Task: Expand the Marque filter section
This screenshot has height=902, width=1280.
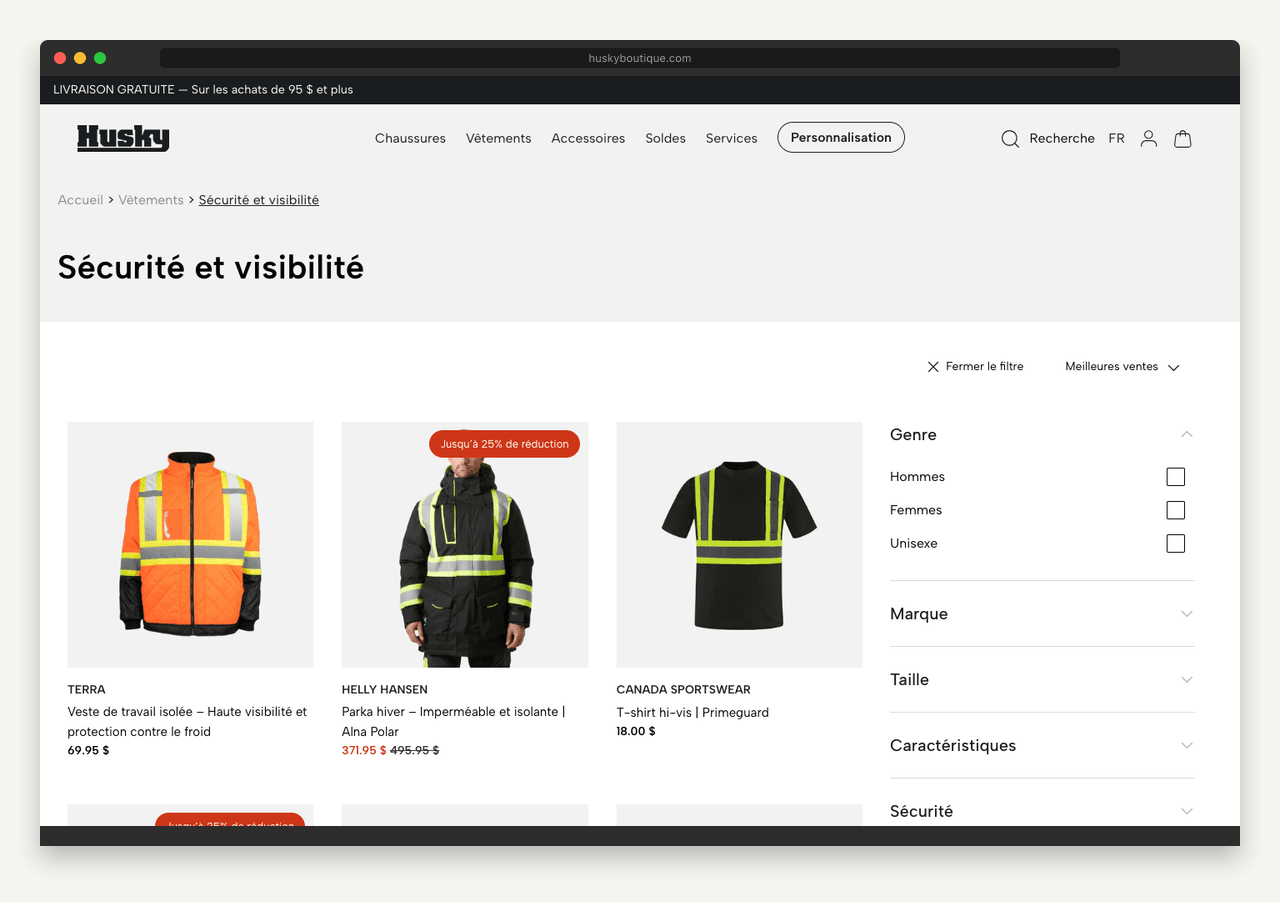Action: [x=1186, y=614]
